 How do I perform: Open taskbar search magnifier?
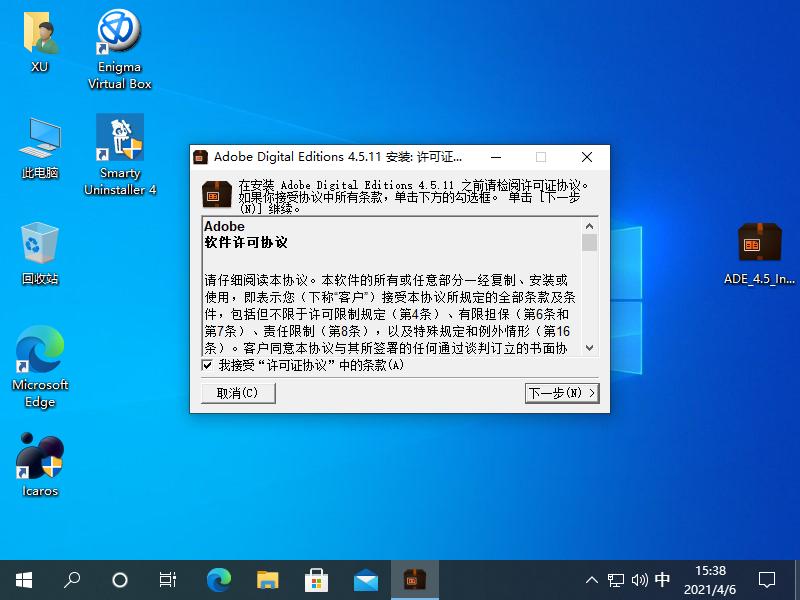point(72,580)
